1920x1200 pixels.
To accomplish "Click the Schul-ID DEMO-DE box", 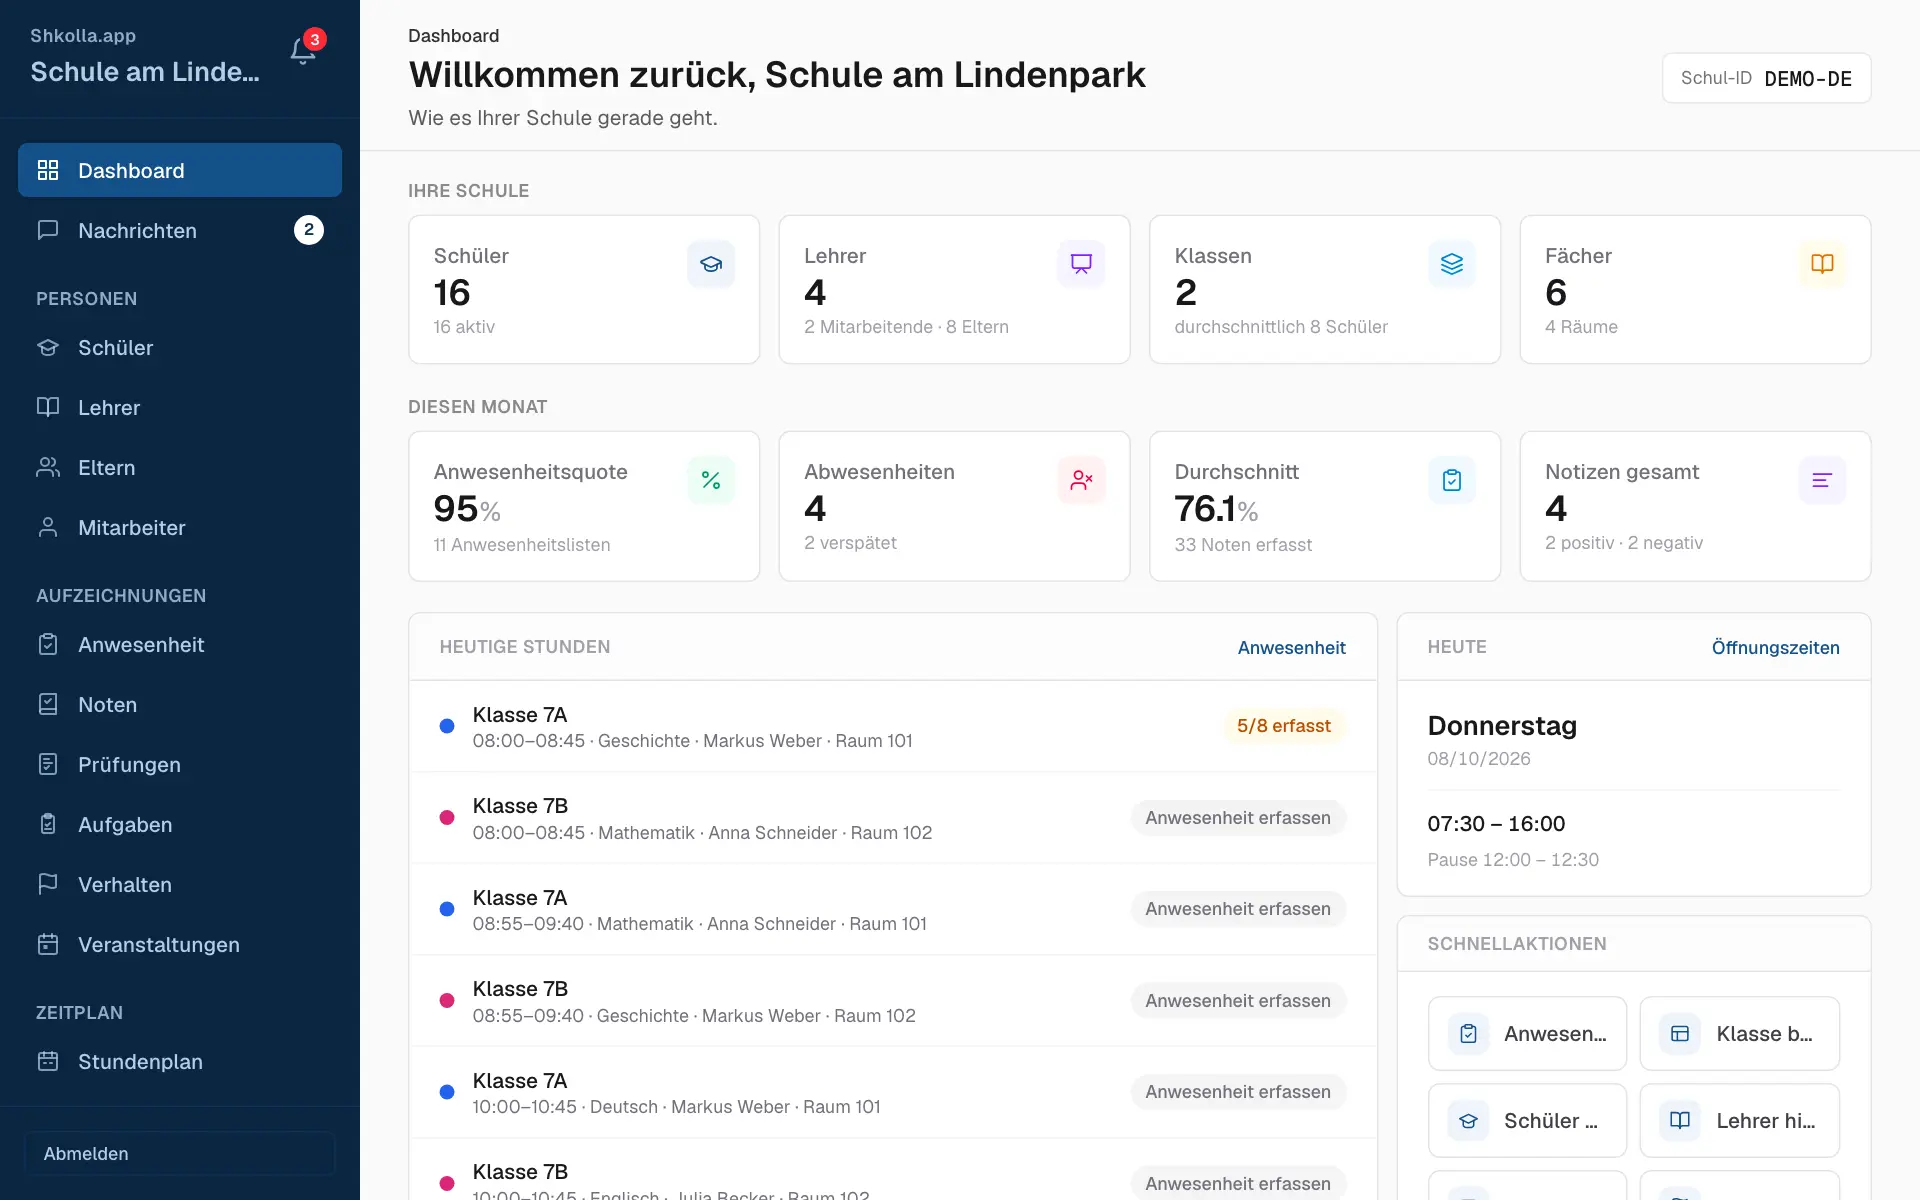I will click(1766, 78).
